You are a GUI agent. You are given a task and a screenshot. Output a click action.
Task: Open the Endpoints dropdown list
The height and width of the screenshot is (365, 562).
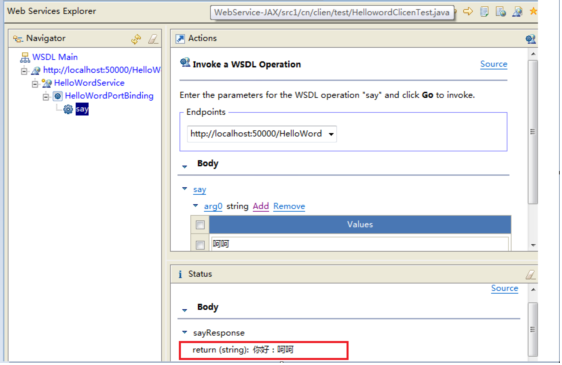point(331,134)
